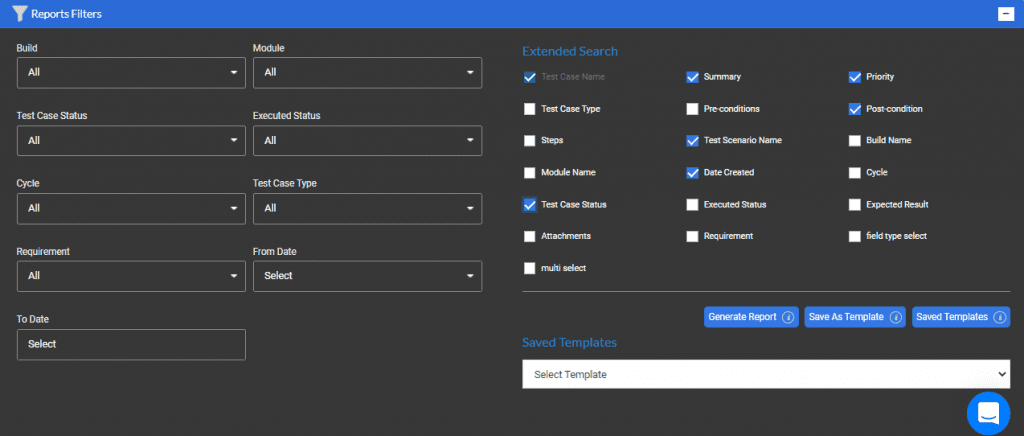This screenshot has height=436, width=1024.
Task: Click the Generate Report button
Action: (x=751, y=317)
